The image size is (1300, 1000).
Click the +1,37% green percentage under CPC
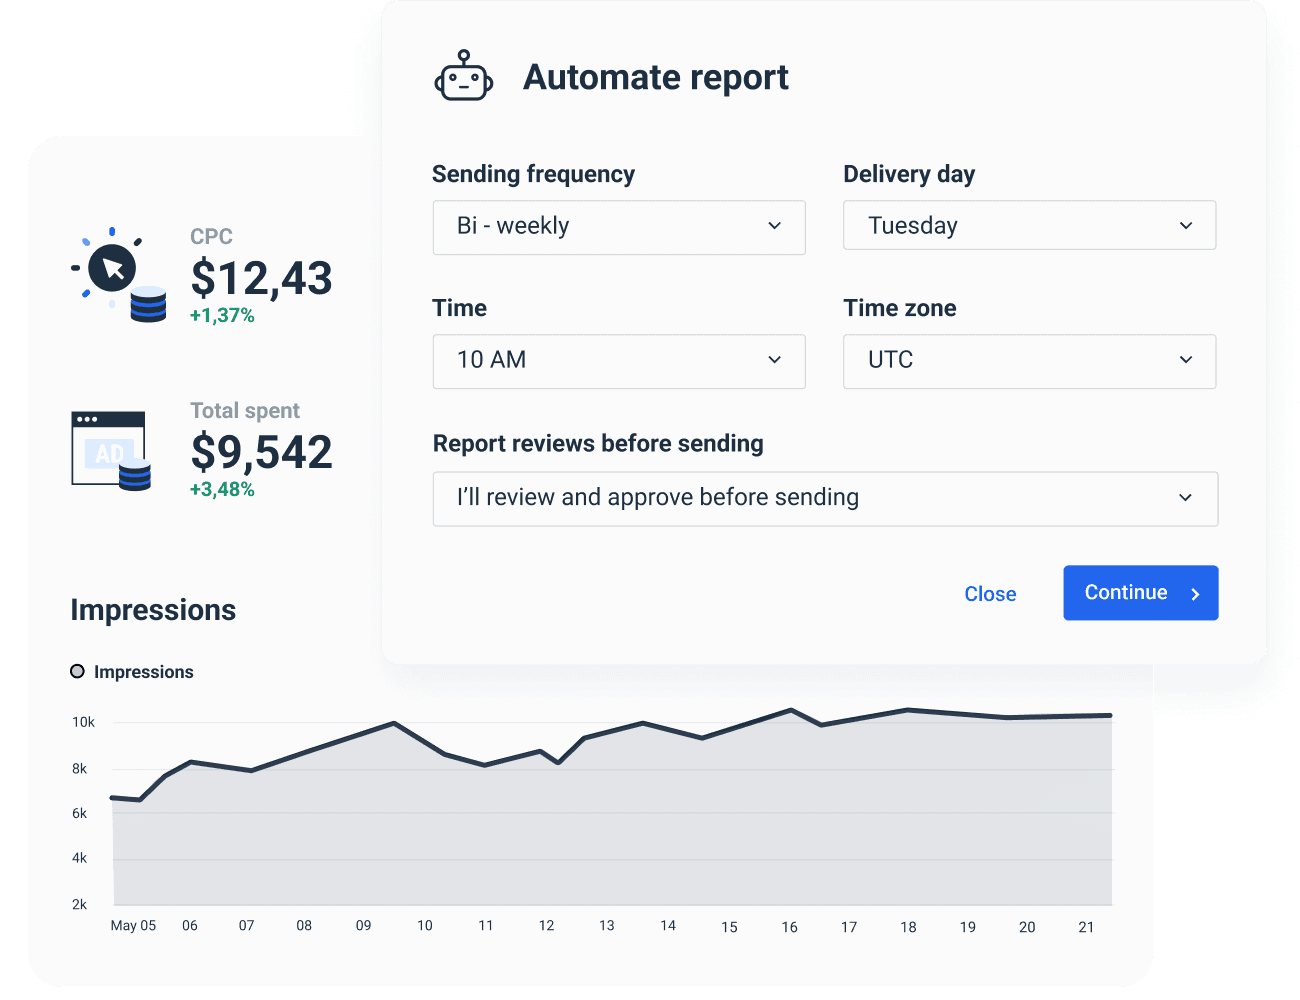pos(222,315)
